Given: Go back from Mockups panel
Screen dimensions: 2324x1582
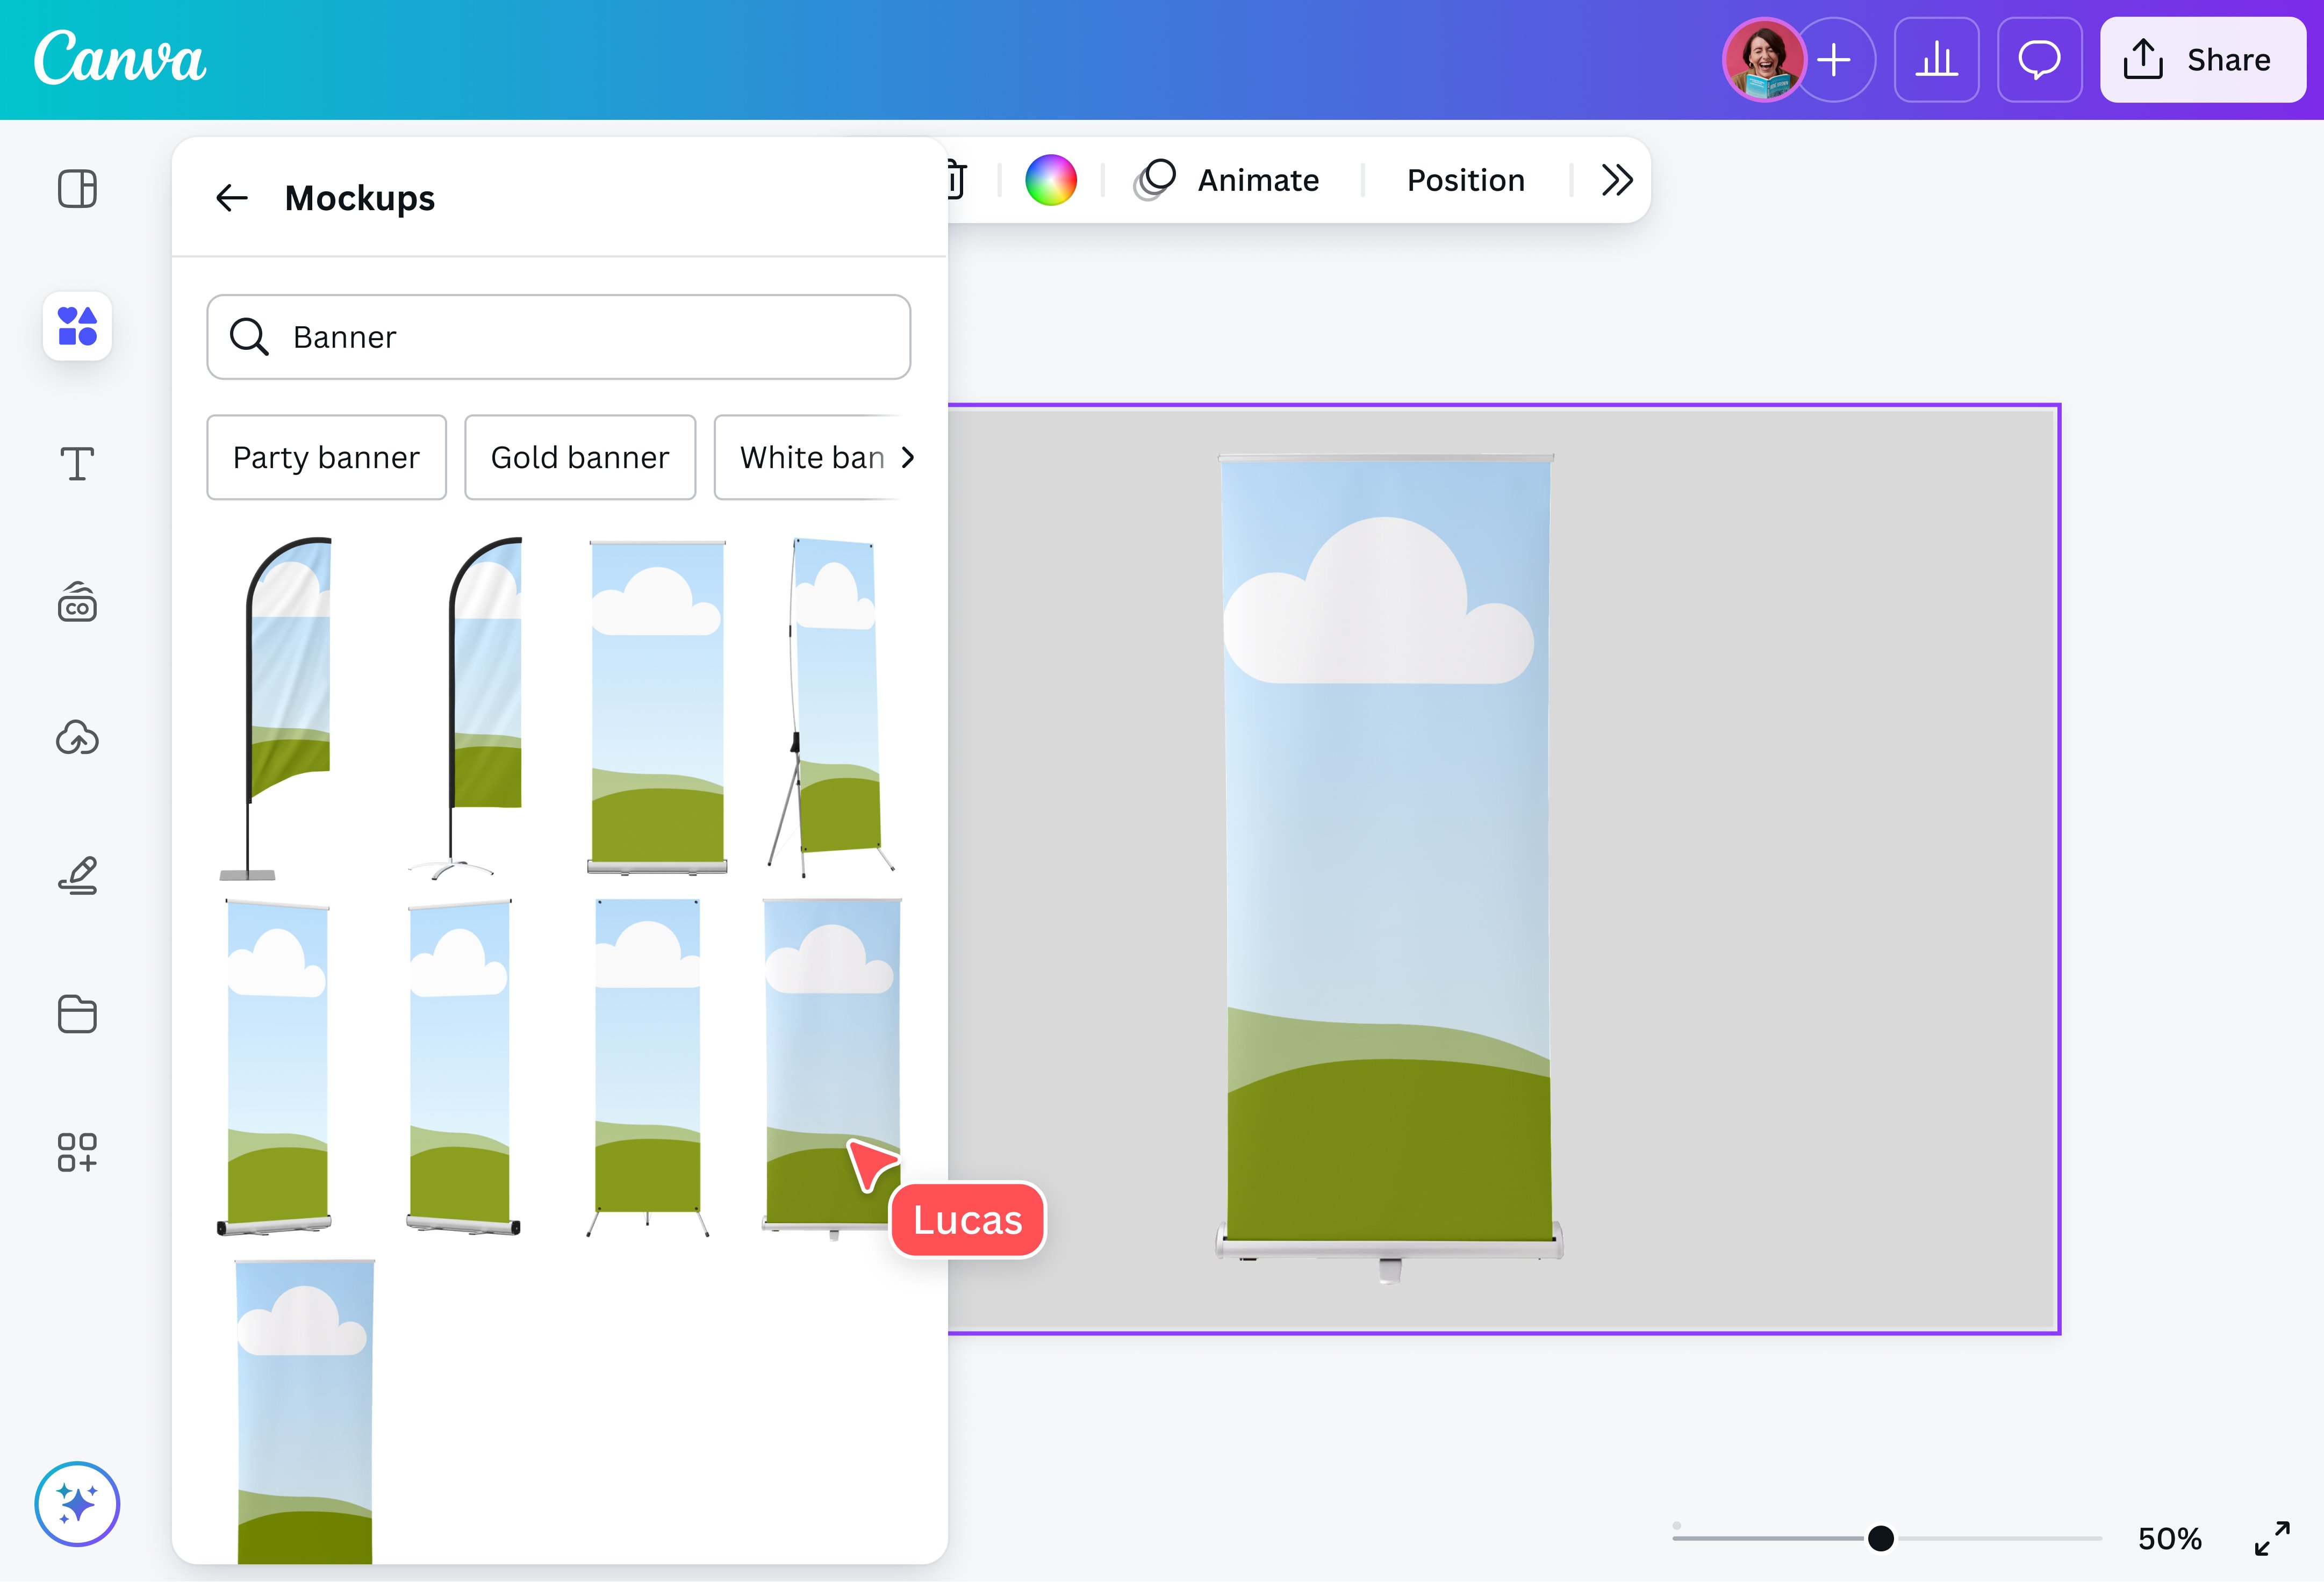Looking at the screenshot, I should [232, 198].
